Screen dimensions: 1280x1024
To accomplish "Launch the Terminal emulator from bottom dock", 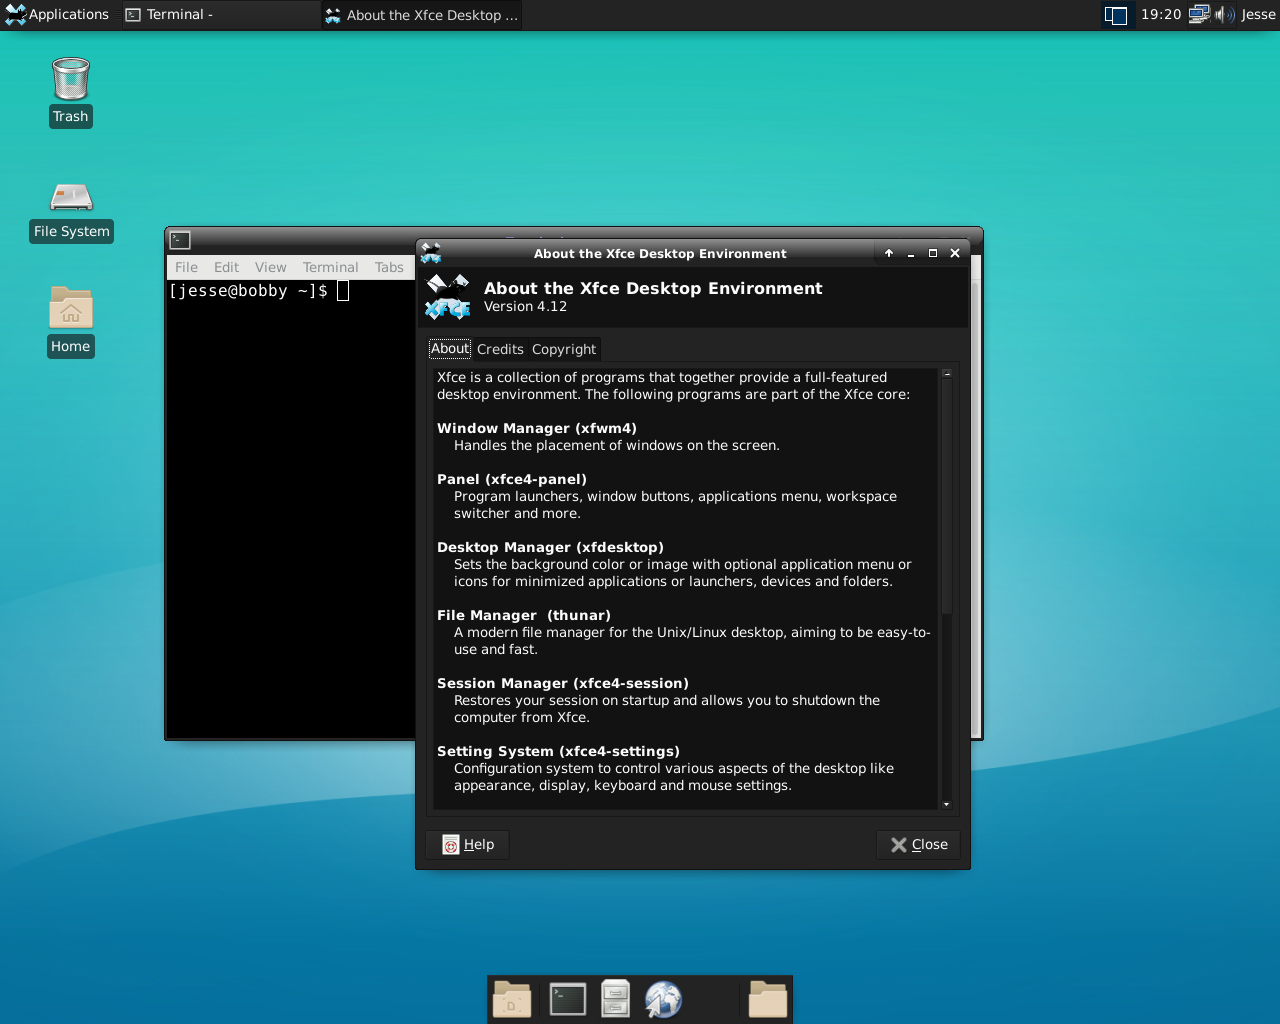I will 568,1000.
